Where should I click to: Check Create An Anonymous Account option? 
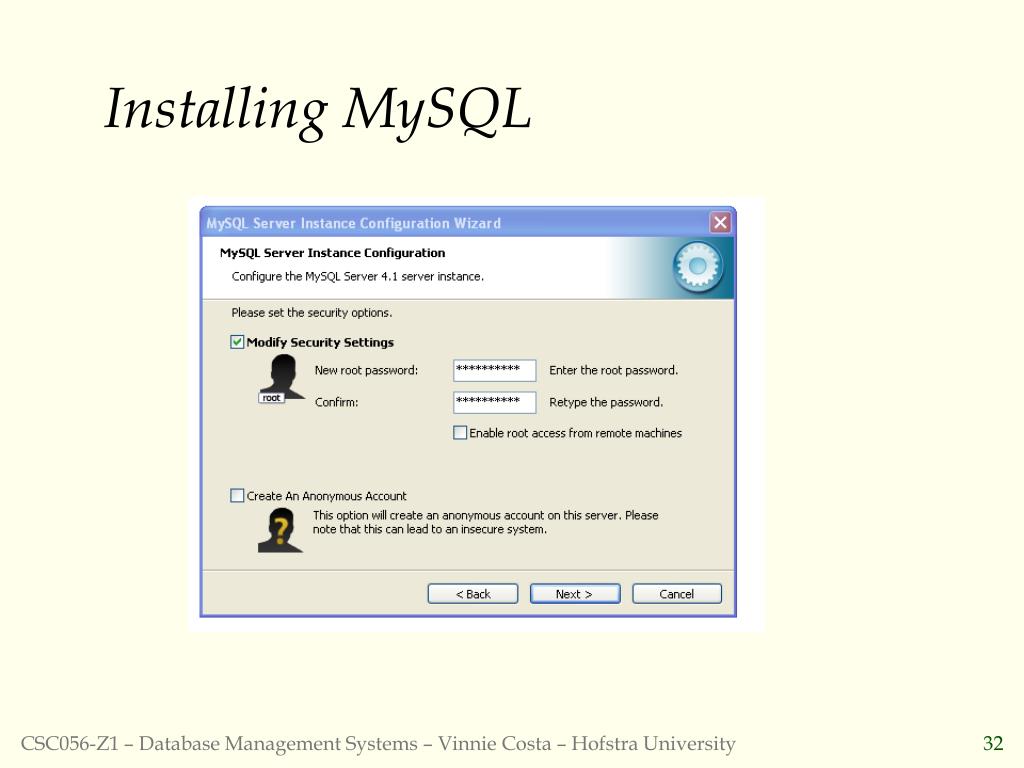click(237, 496)
